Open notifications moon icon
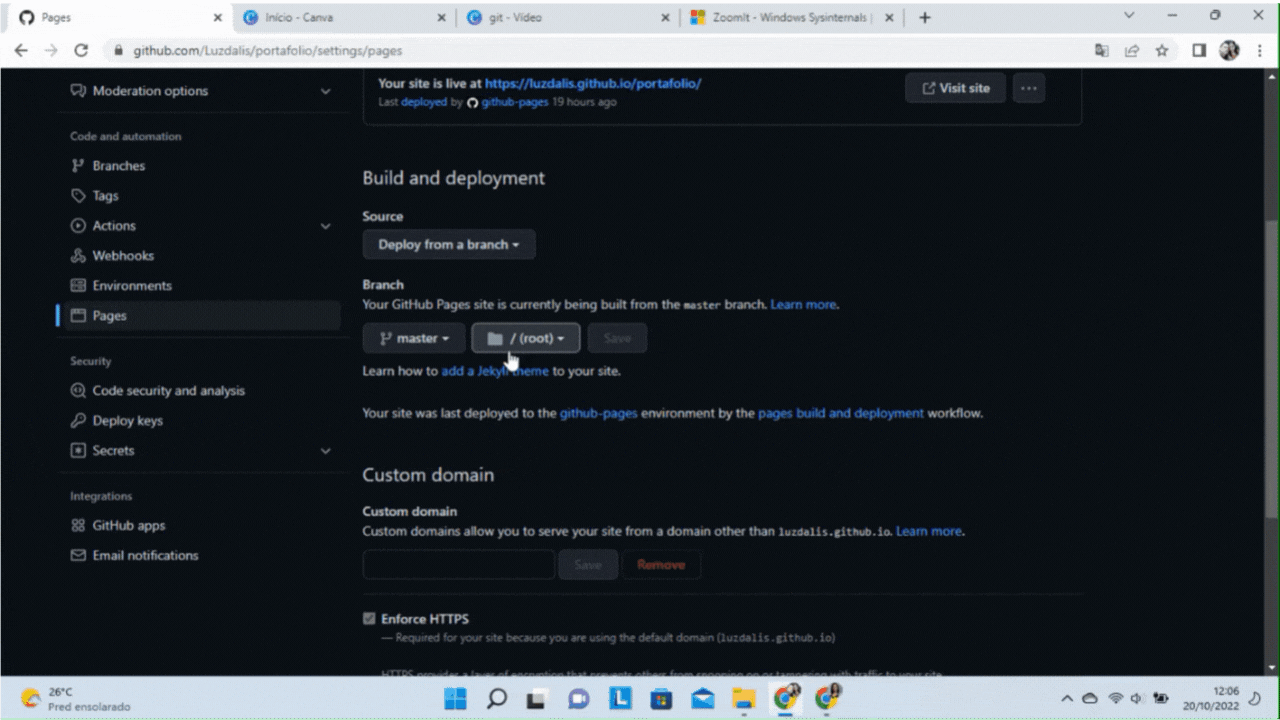This screenshot has width=1280, height=720. pos(1255,698)
